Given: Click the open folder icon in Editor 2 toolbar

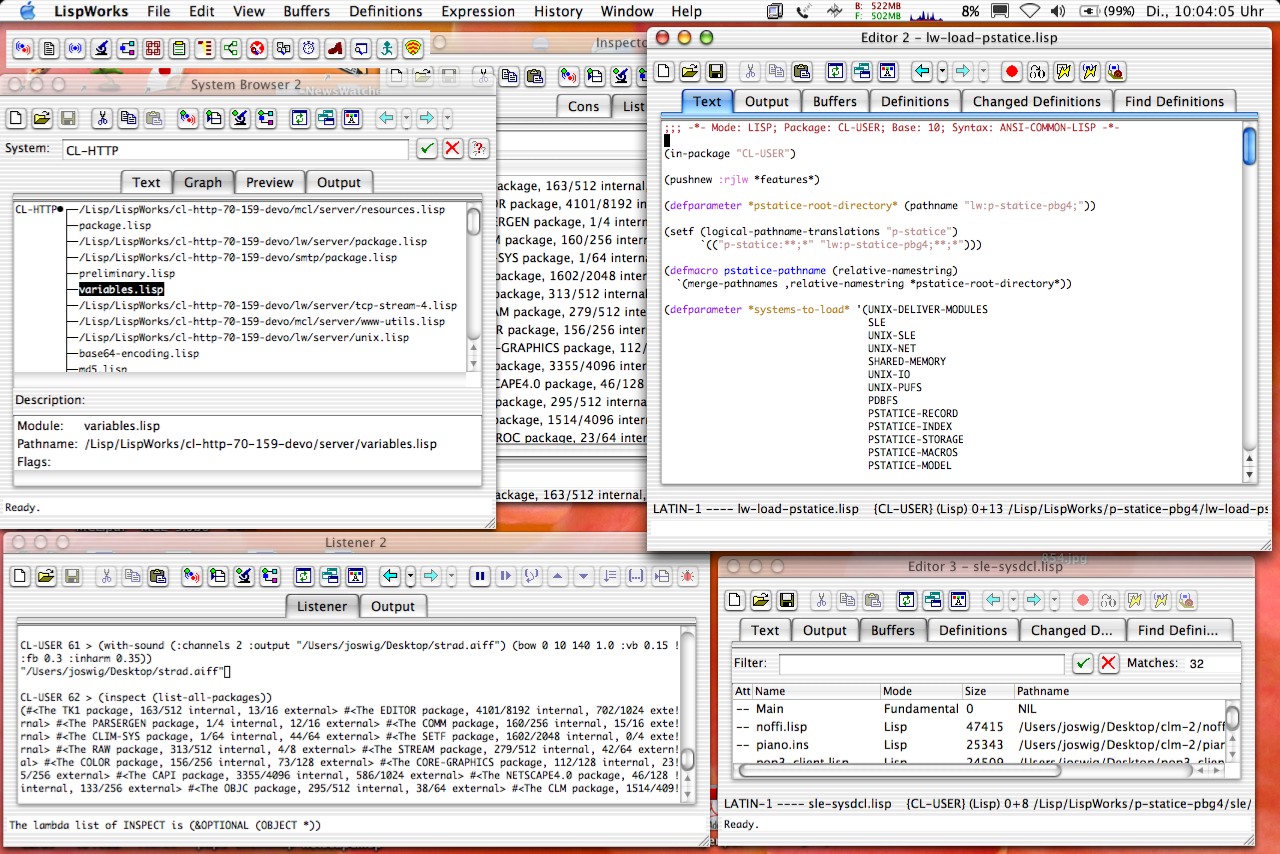Looking at the screenshot, I should coord(690,71).
